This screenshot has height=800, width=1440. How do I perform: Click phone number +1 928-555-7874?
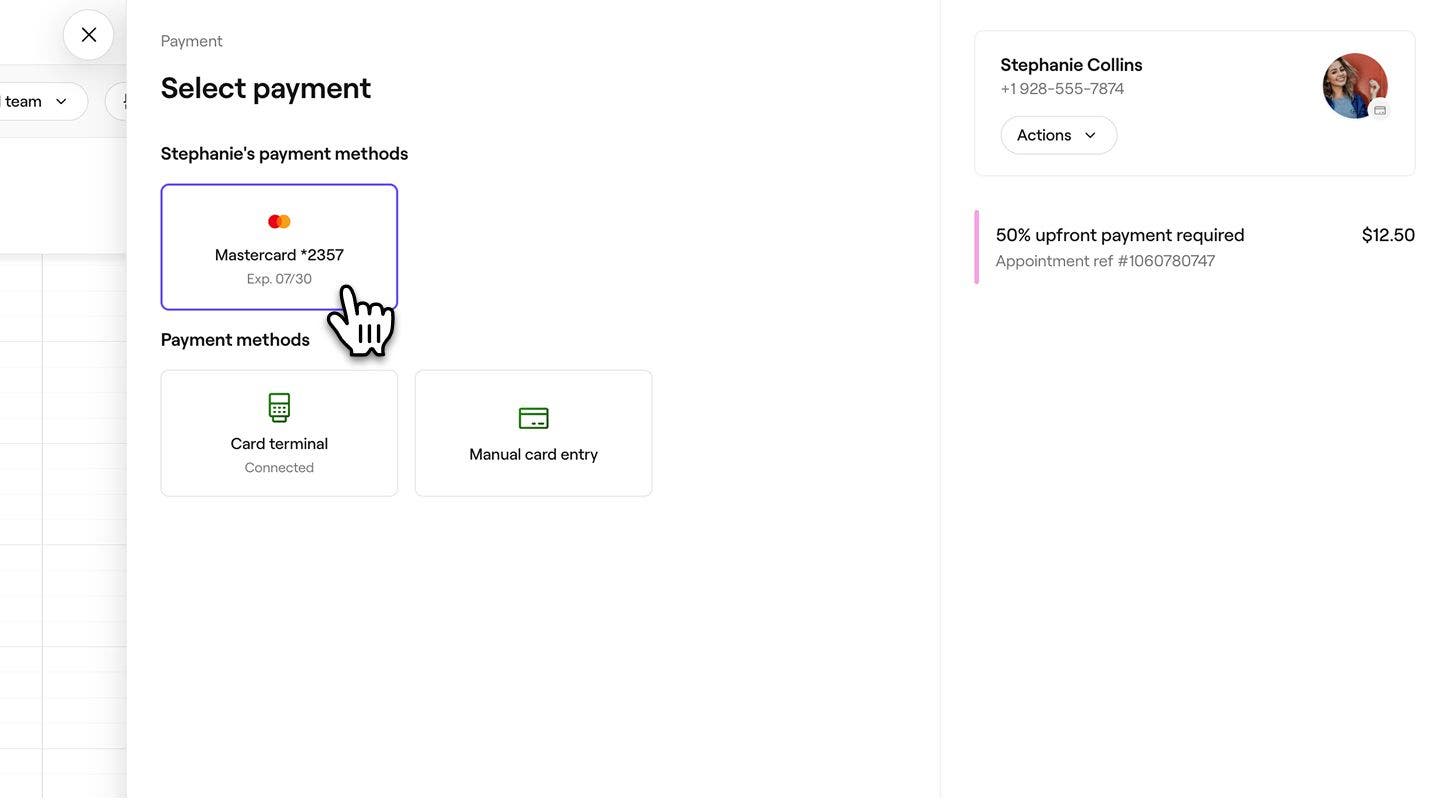(x=1062, y=89)
